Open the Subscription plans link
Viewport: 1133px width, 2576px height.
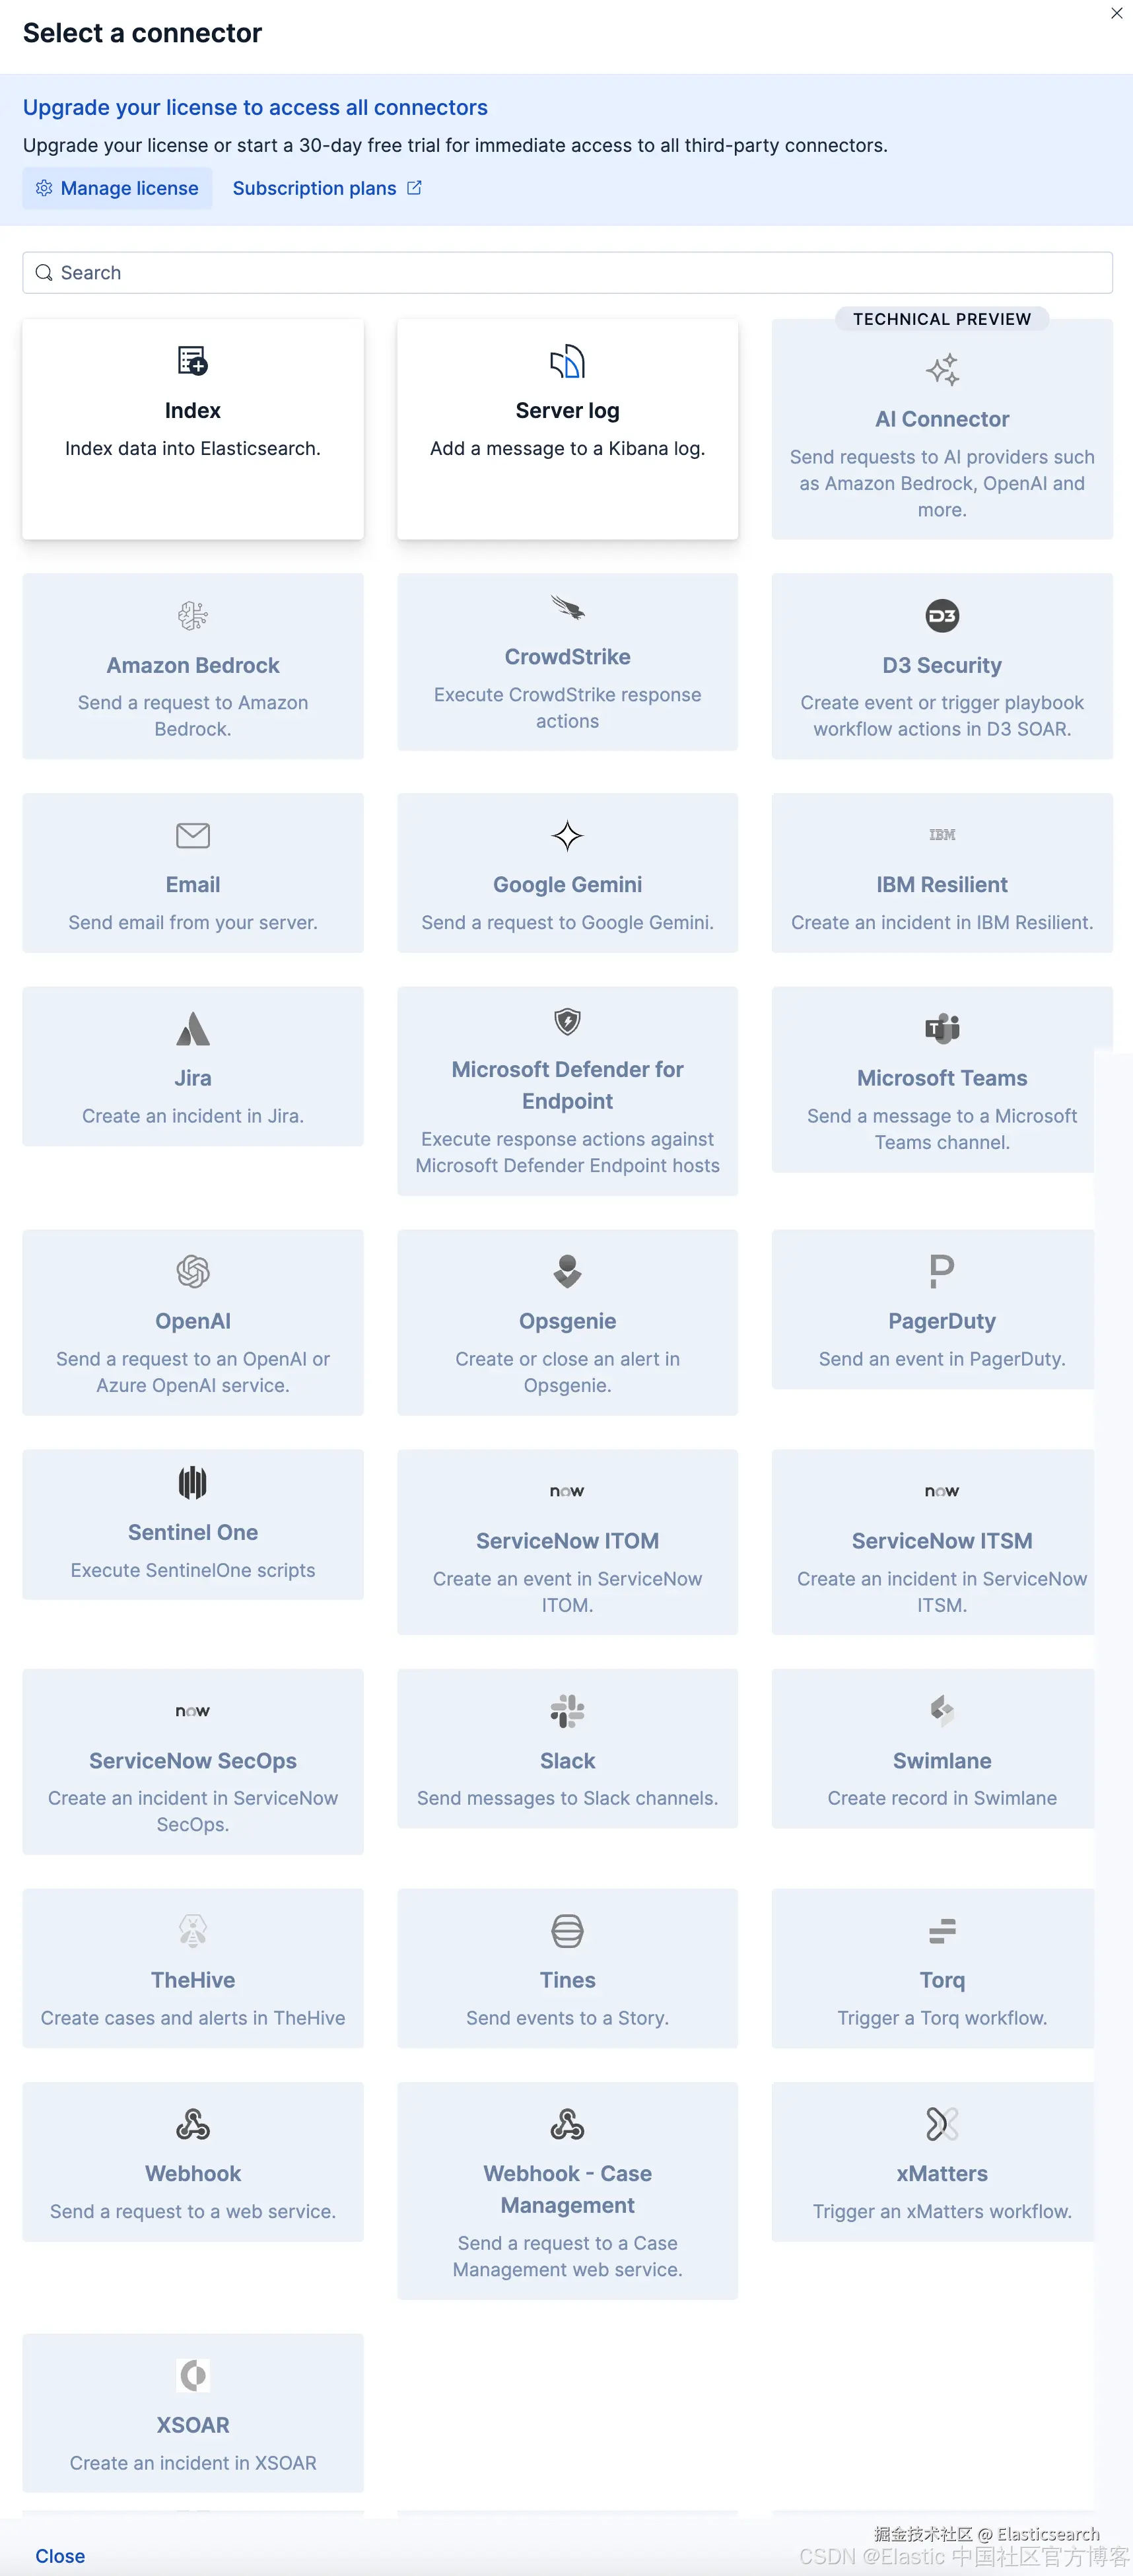click(x=327, y=188)
